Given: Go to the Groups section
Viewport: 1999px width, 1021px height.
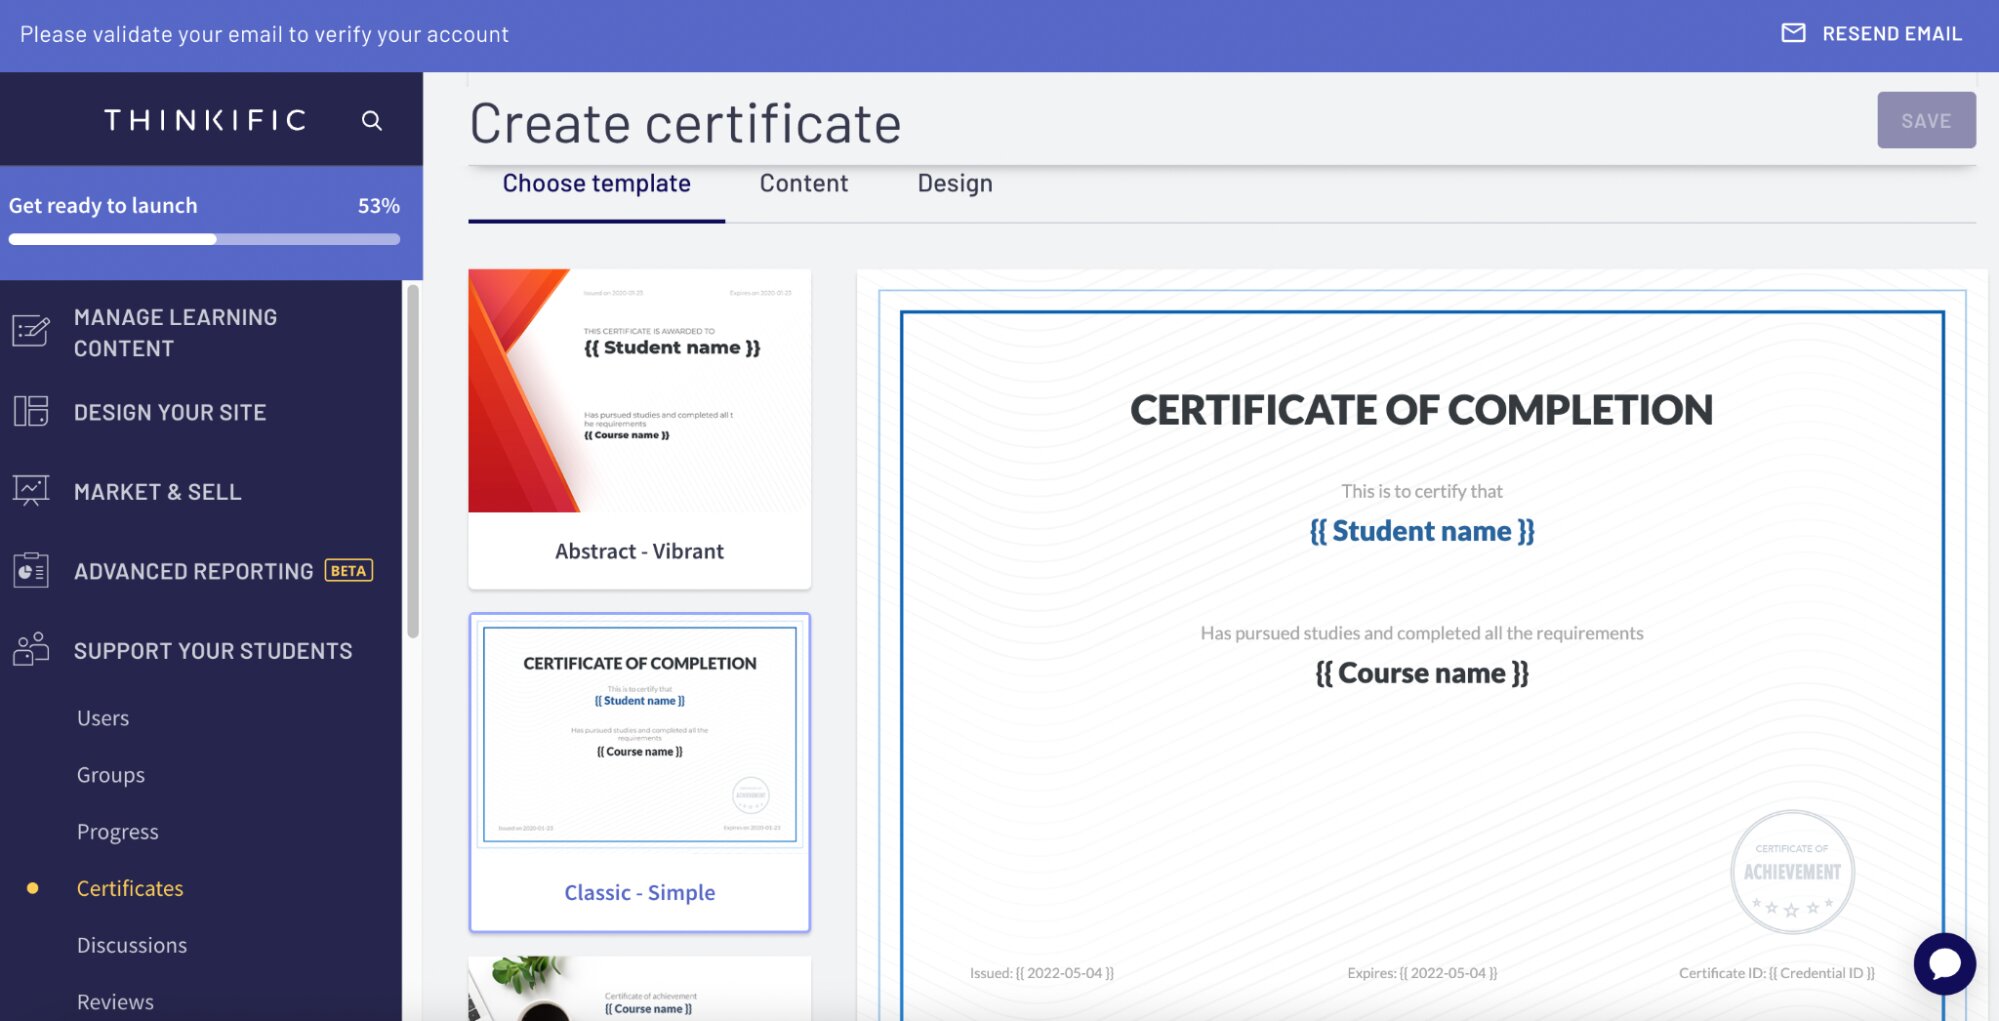Looking at the screenshot, I should (x=110, y=774).
